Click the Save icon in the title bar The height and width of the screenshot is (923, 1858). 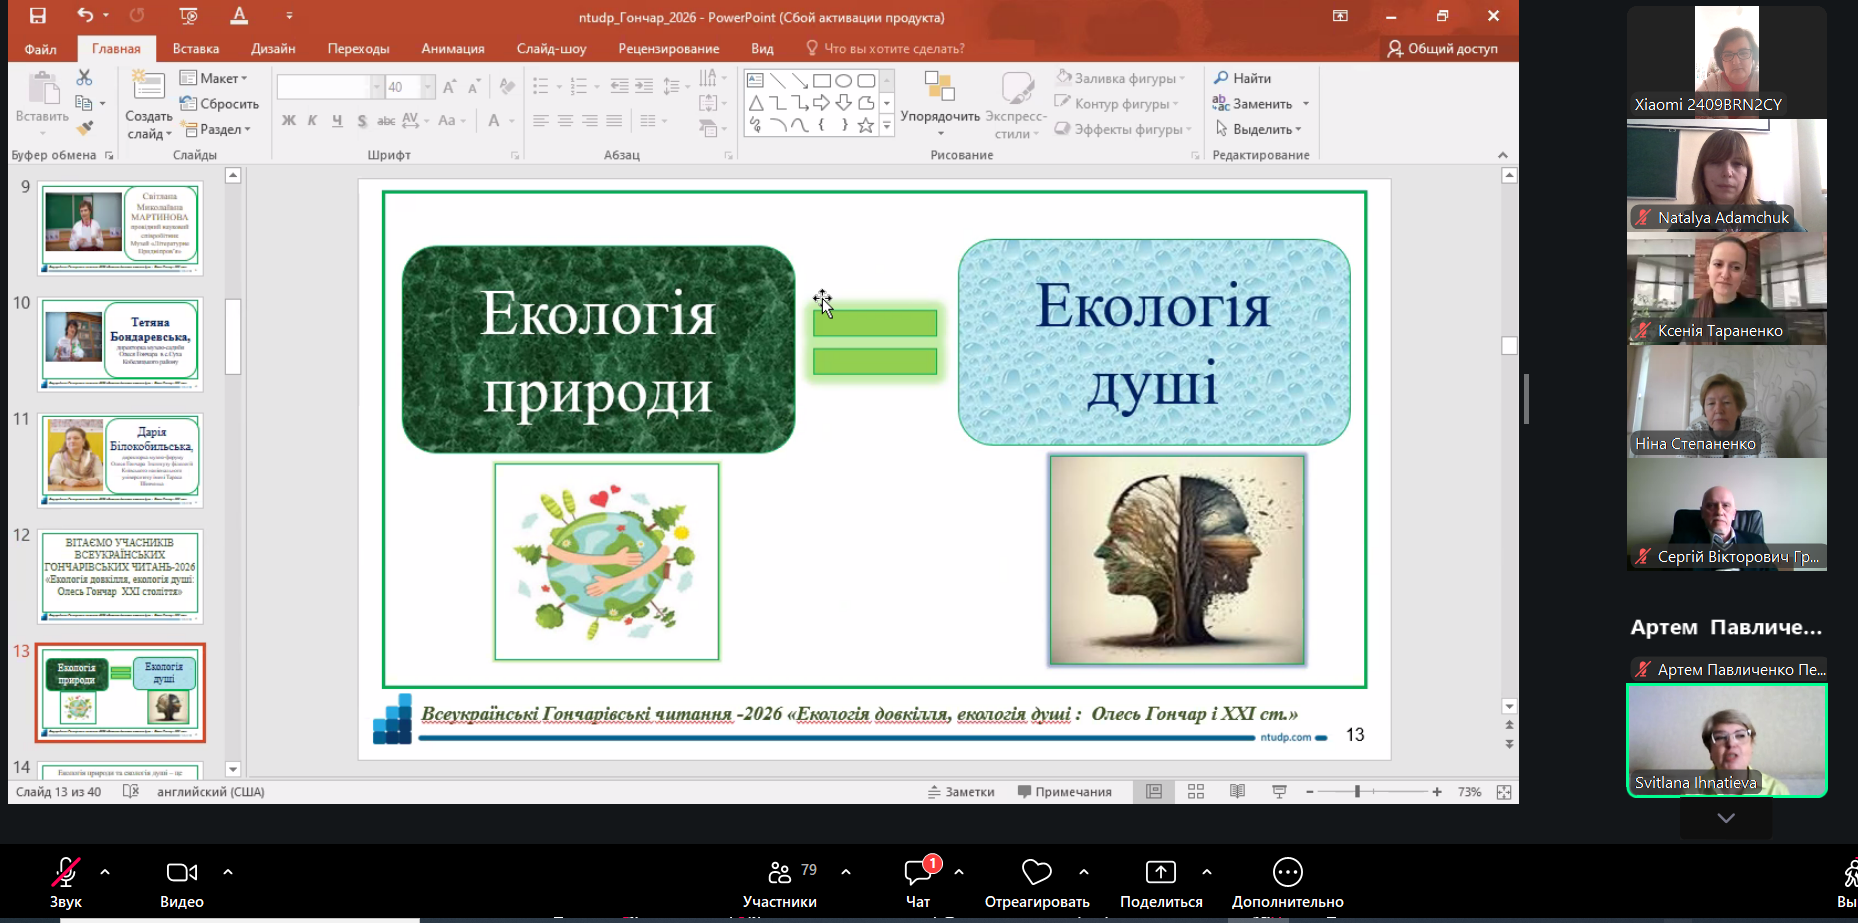[x=38, y=16]
